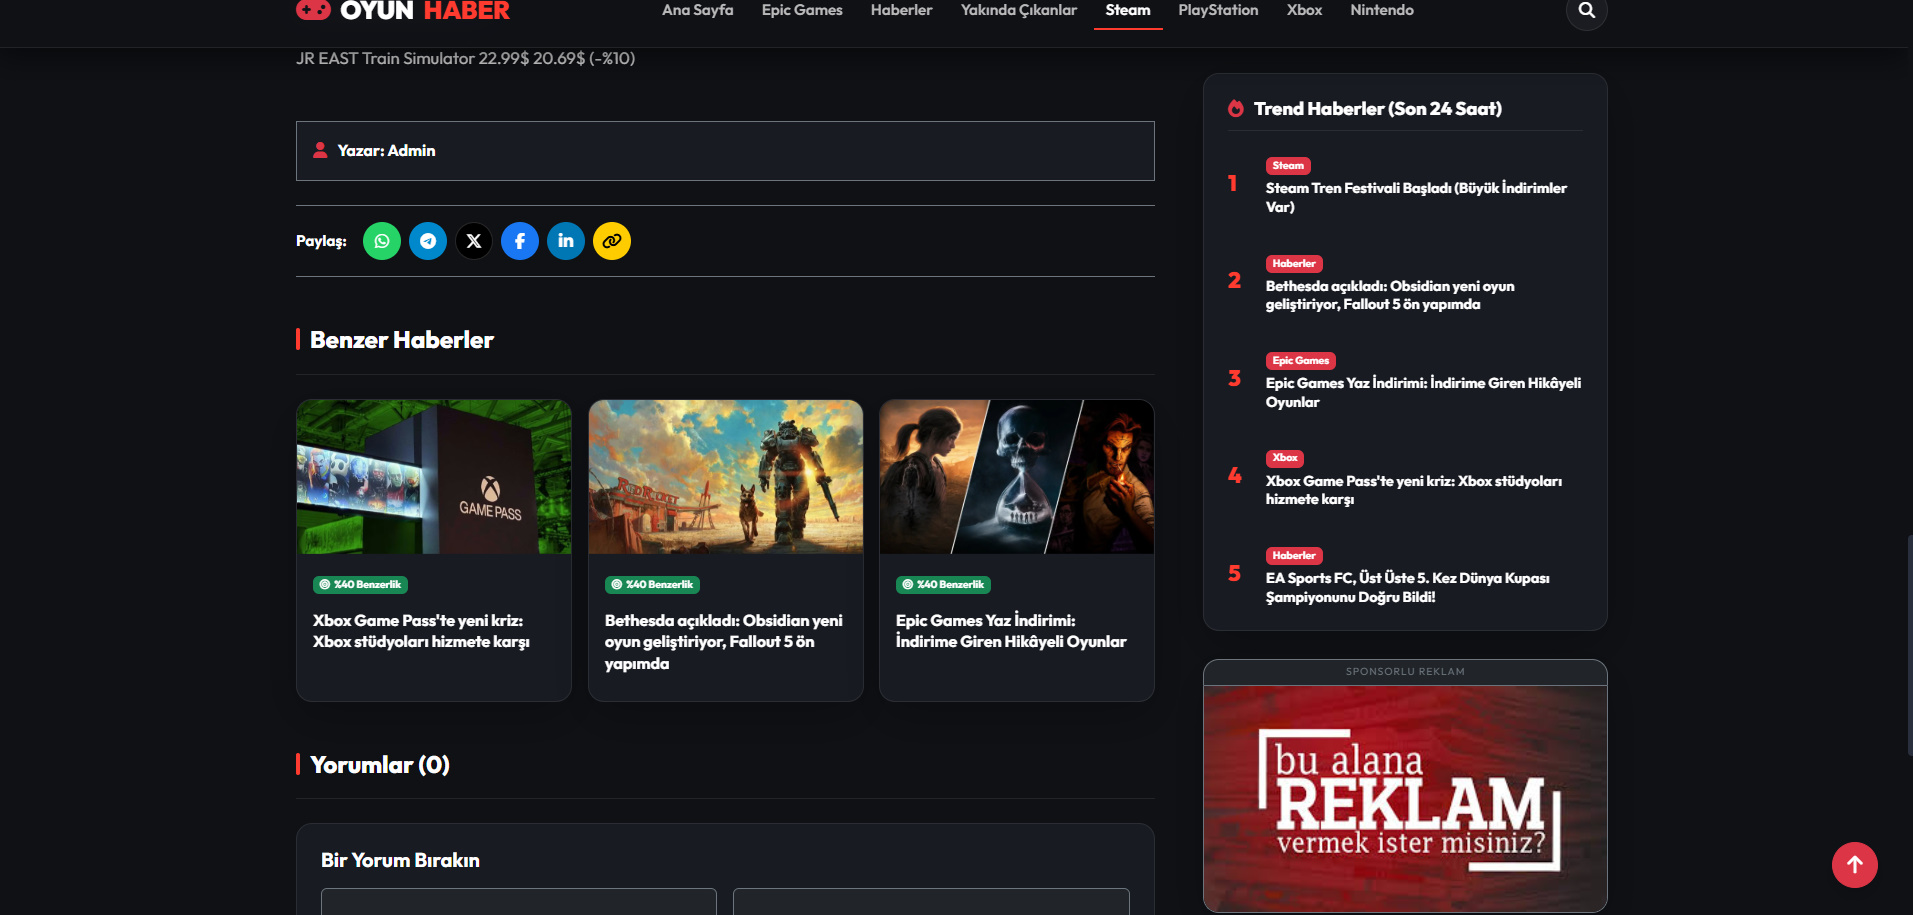Viewport: 1913px width, 915px height.
Task: Click the flame icon beside Trend Haberler
Action: coord(1236,108)
